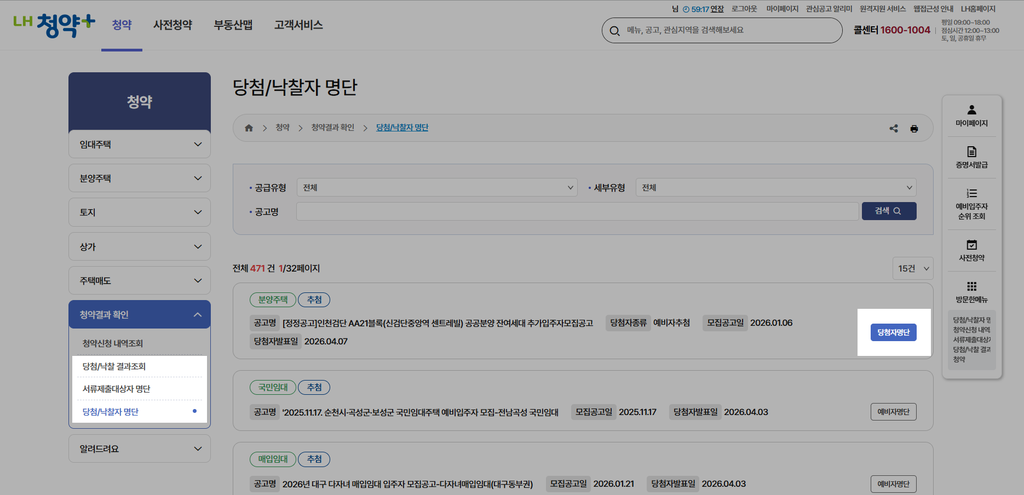Click 당첨/낙찰자 명단 in the breadcrumb trail
The width and height of the screenshot is (1024, 495).
(402, 128)
